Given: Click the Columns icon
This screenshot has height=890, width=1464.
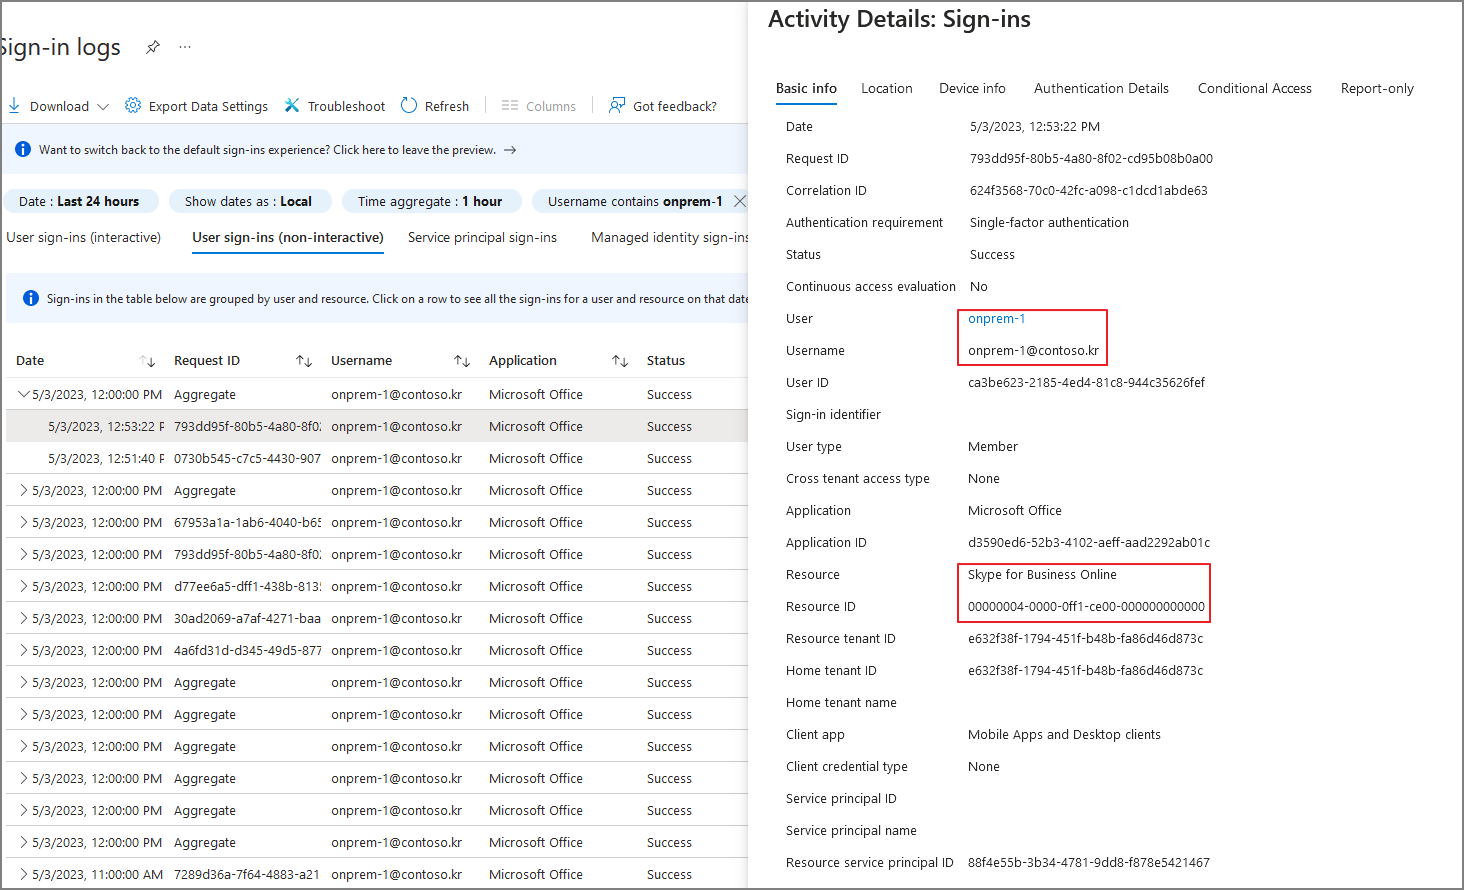Looking at the screenshot, I should (510, 105).
